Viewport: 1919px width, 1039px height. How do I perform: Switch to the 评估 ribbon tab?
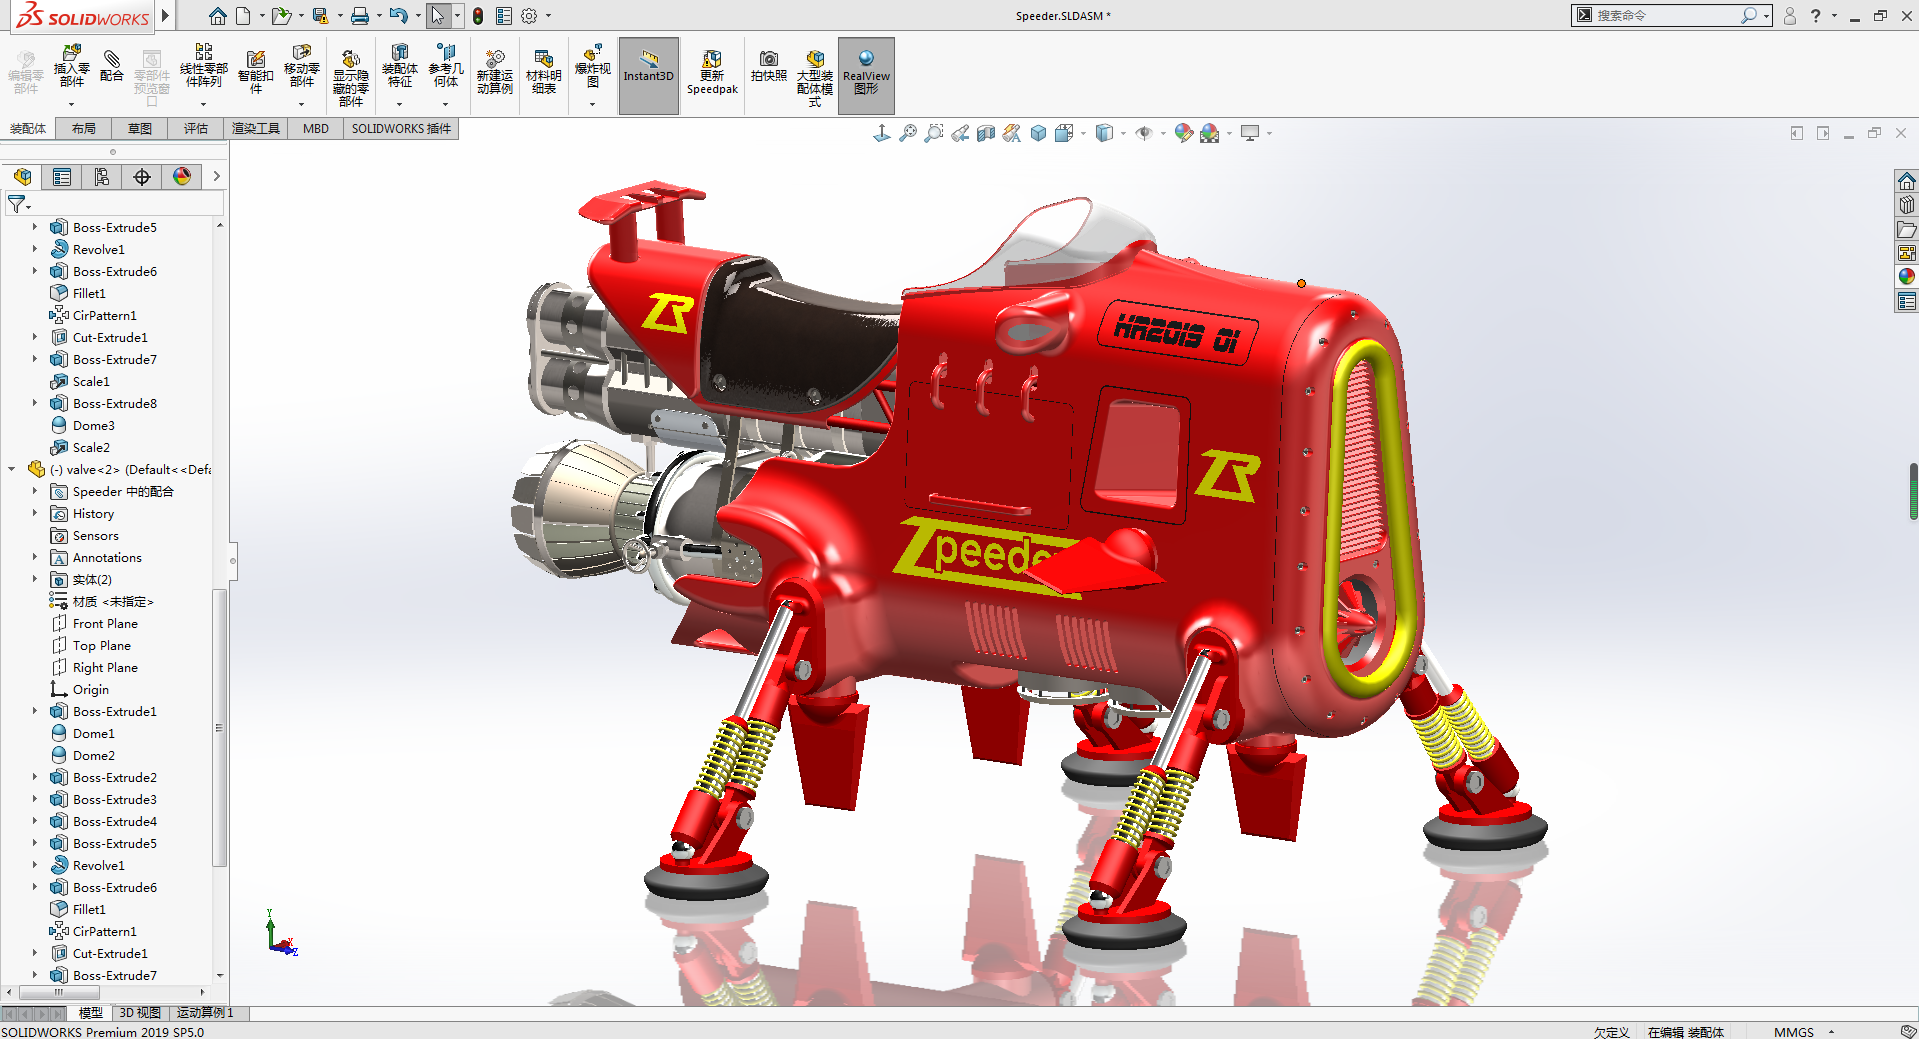(x=196, y=129)
